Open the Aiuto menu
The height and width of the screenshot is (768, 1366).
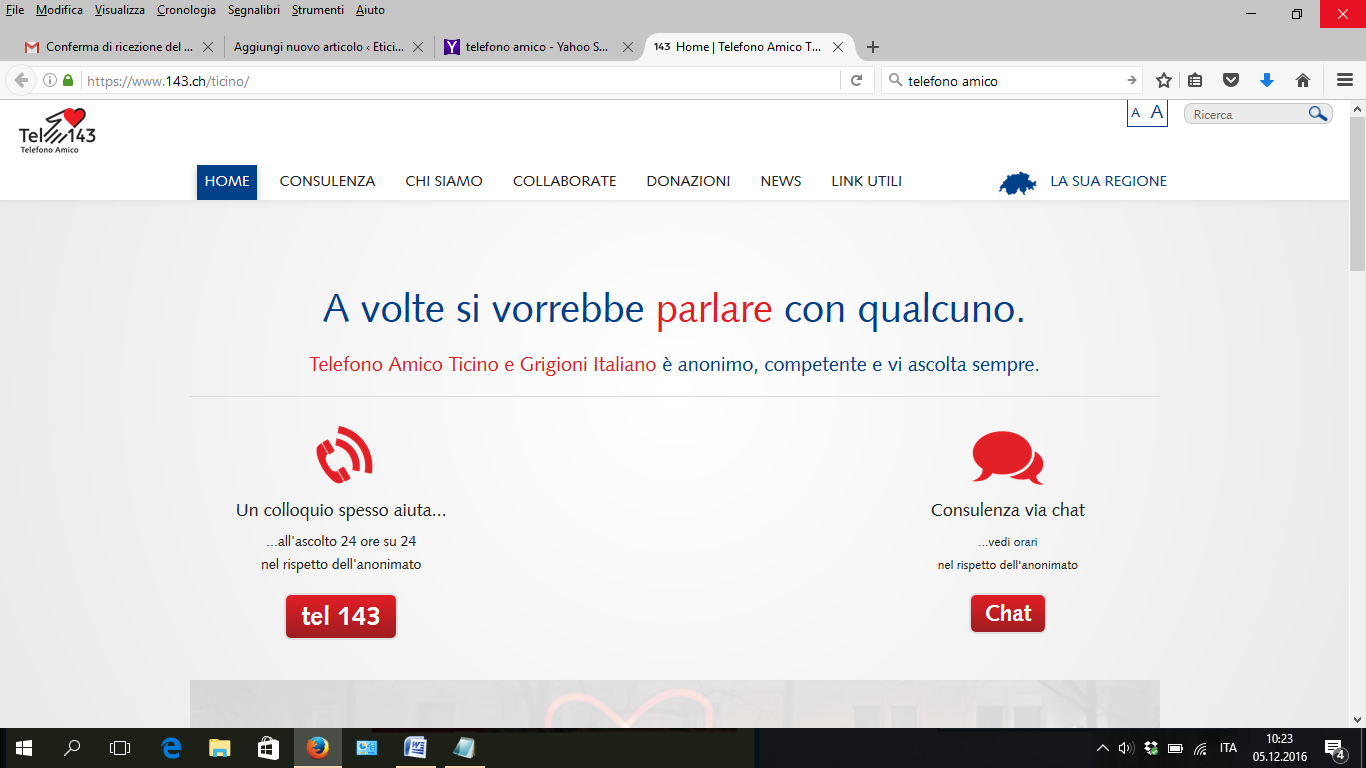tap(370, 10)
